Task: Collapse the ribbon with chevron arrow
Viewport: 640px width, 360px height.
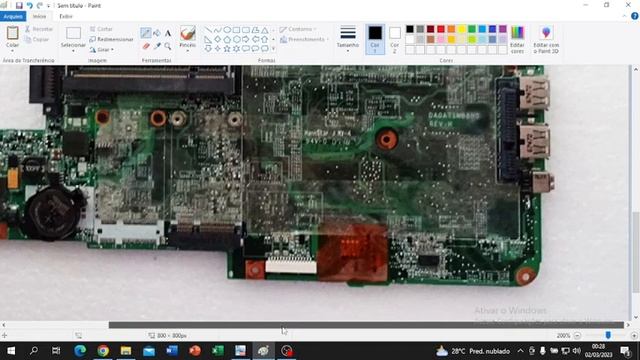Action: 624,16
